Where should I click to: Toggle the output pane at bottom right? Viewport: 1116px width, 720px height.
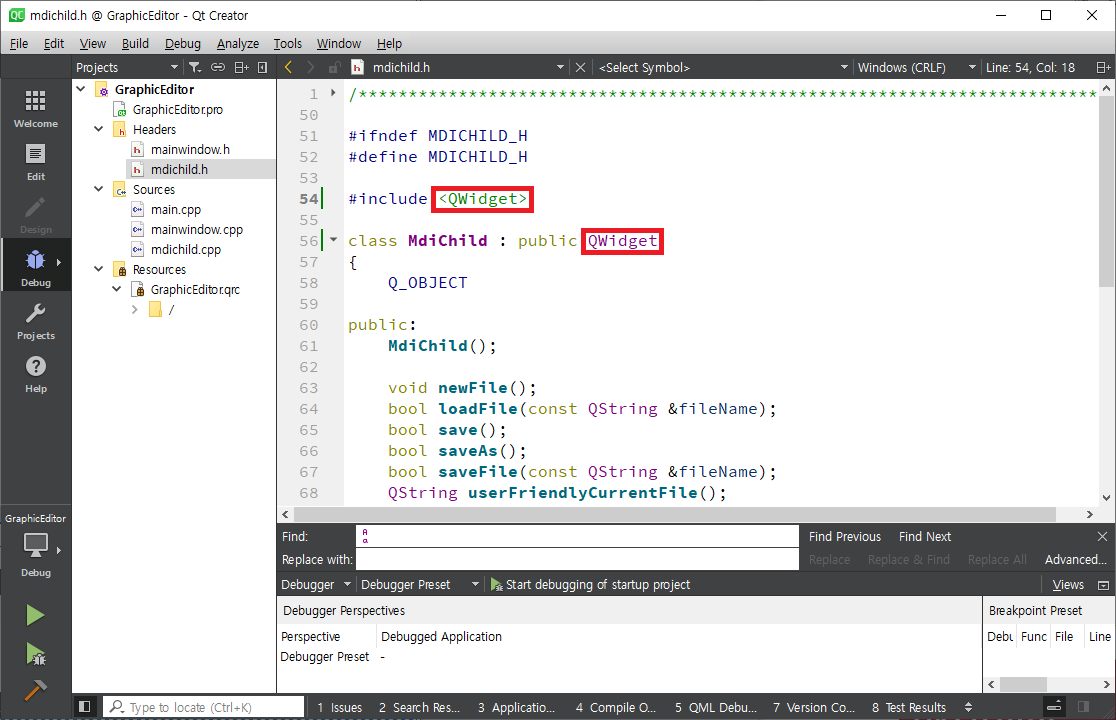click(1083, 706)
